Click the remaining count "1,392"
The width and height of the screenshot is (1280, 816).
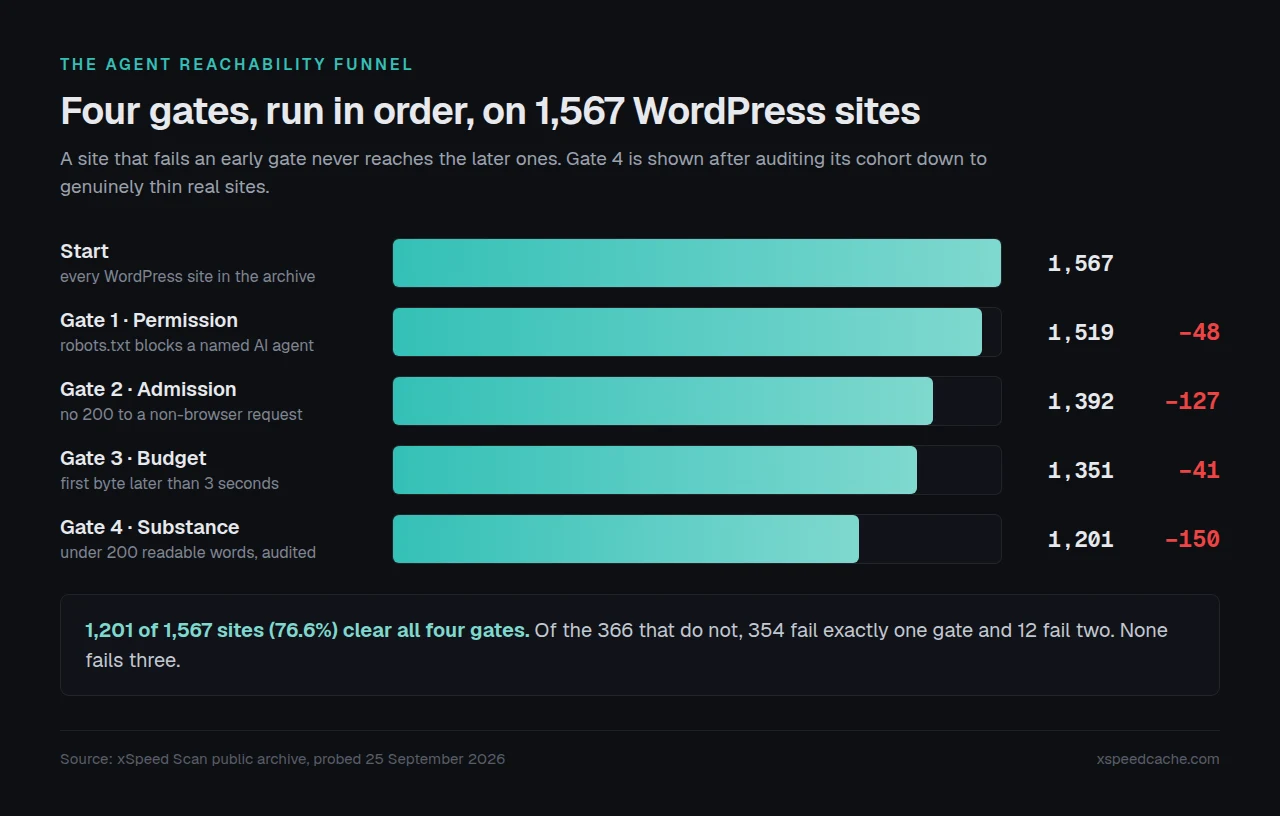click(1081, 402)
